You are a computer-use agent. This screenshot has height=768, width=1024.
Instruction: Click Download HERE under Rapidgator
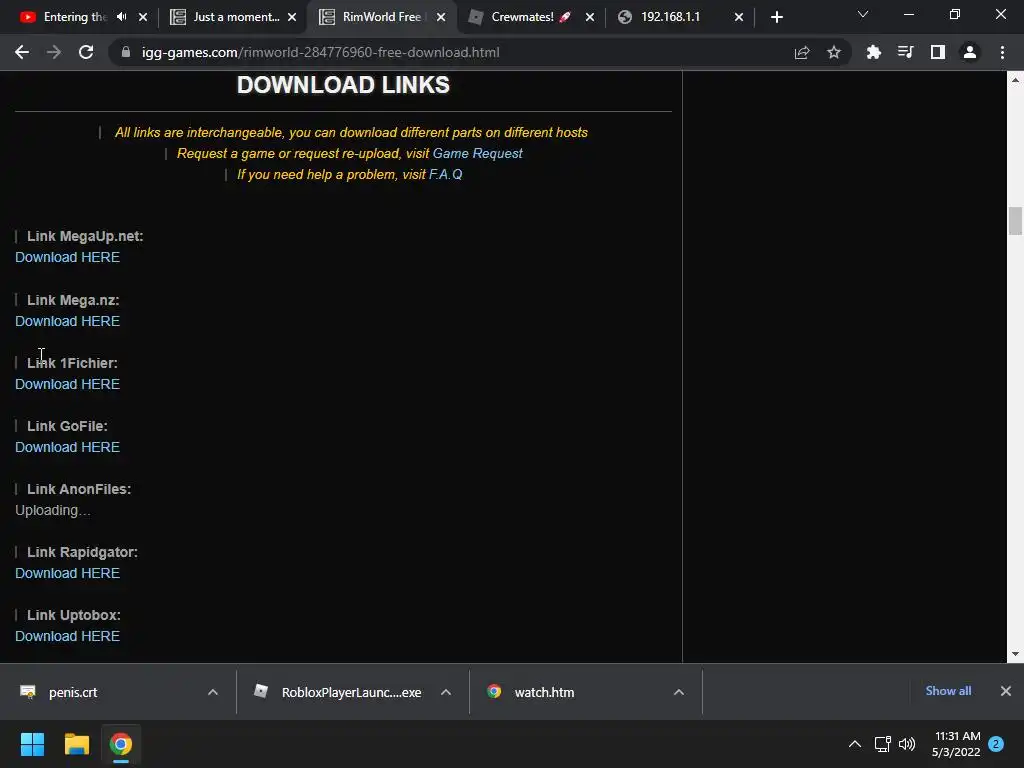point(67,573)
